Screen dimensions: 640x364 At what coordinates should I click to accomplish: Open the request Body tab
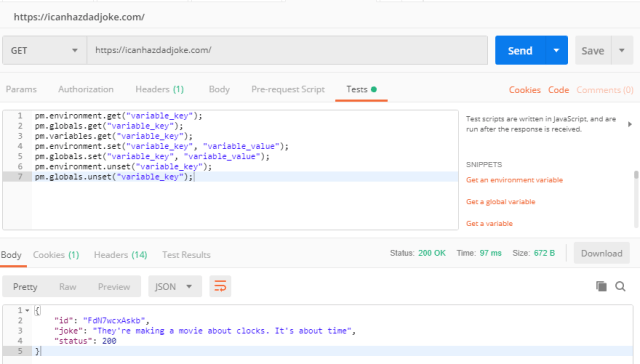coord(219,89)
